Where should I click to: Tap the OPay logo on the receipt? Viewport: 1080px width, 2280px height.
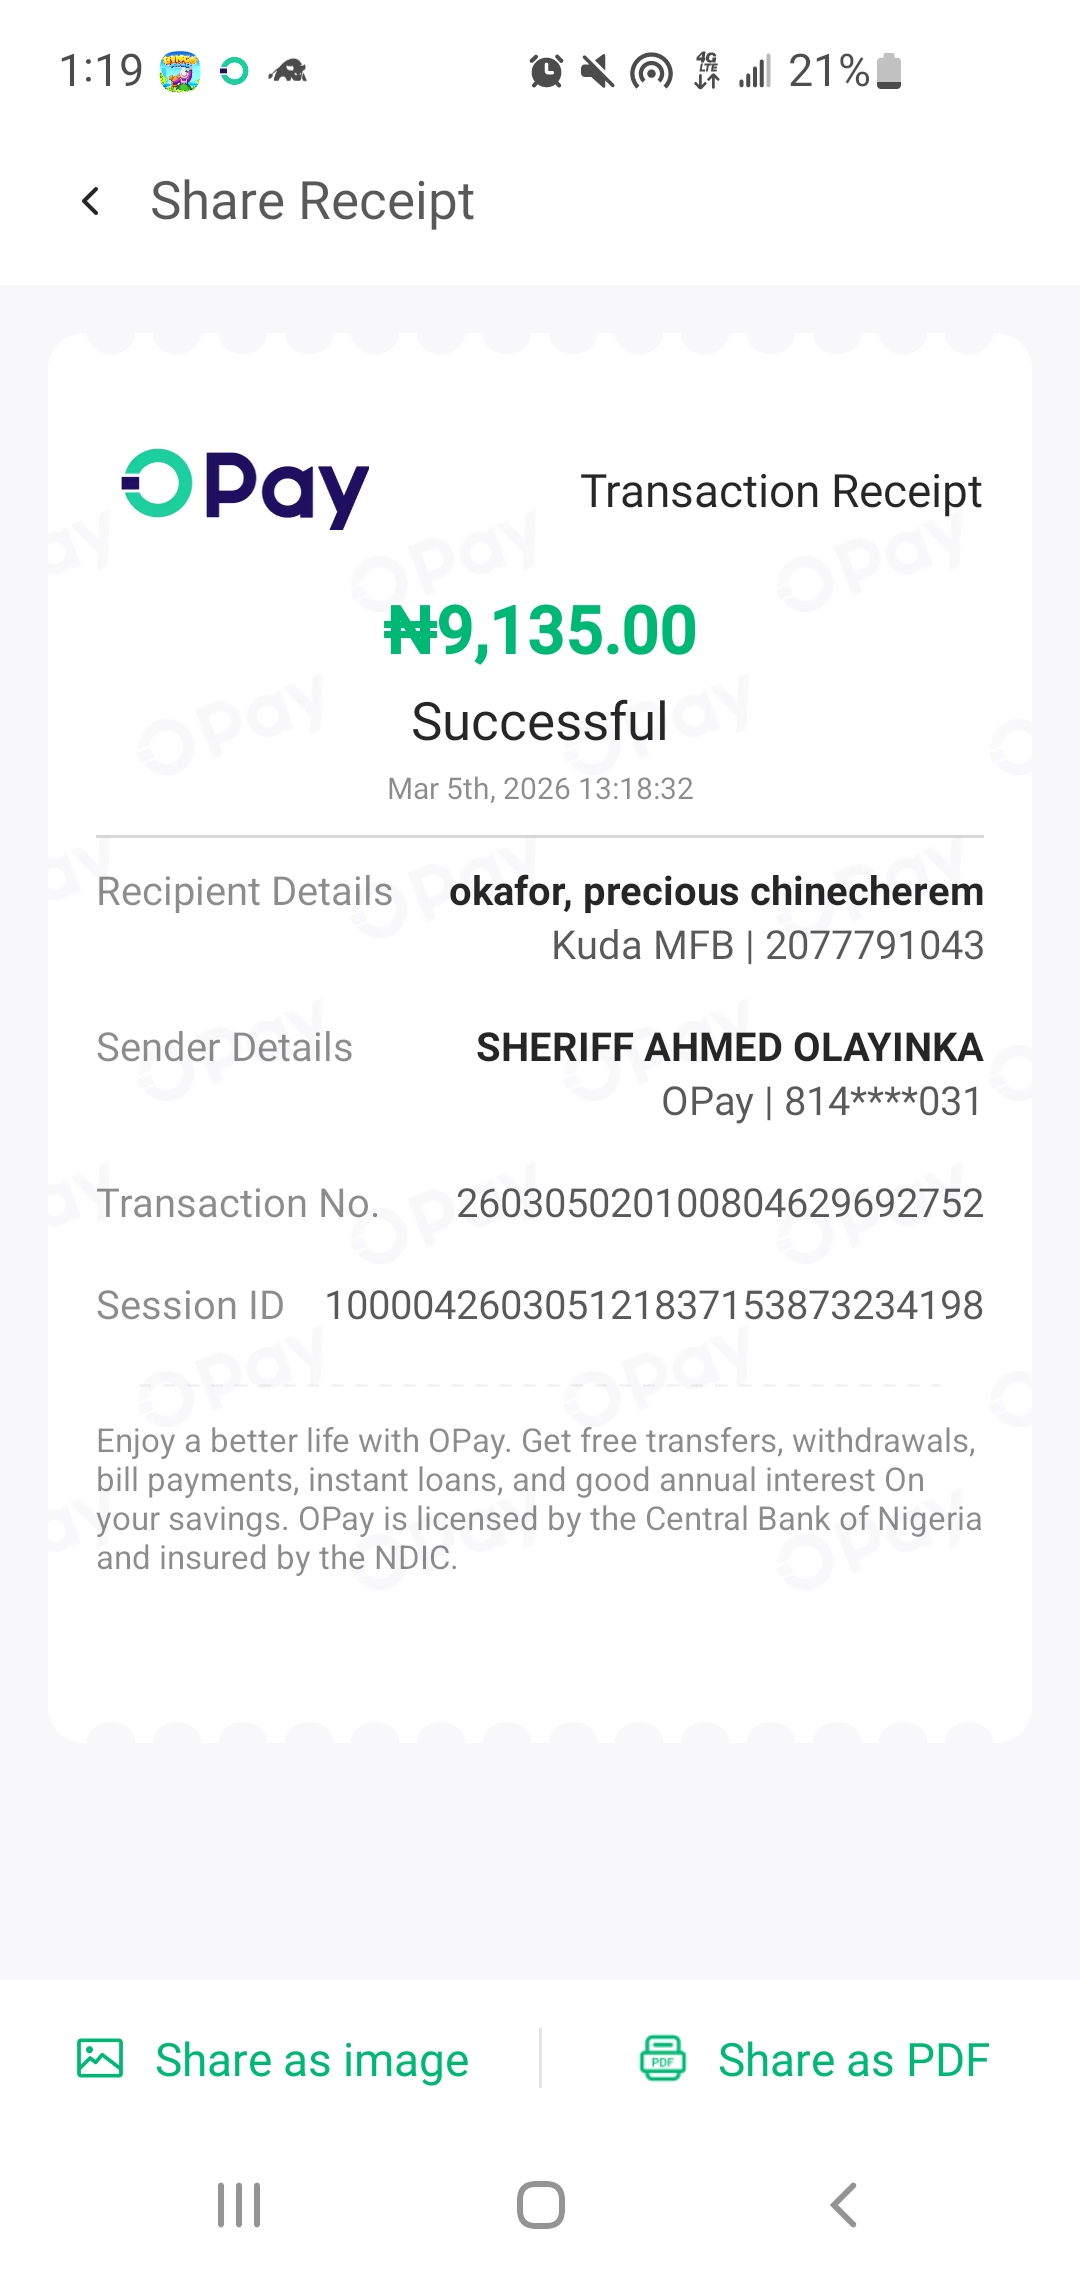pyautogui.click(x=245, y=488)
